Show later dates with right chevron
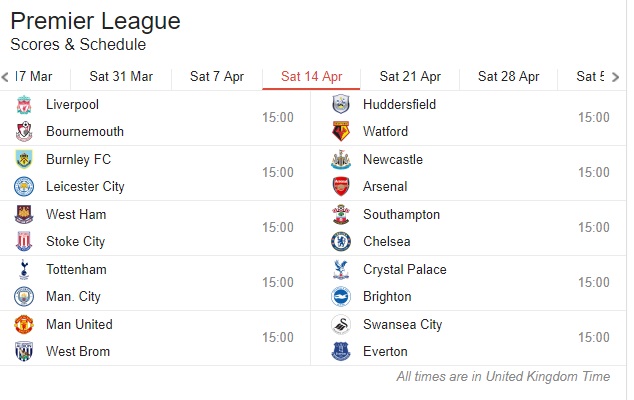Image resolution: width=634 pixels, height=400 pixels. click(615, 77)
